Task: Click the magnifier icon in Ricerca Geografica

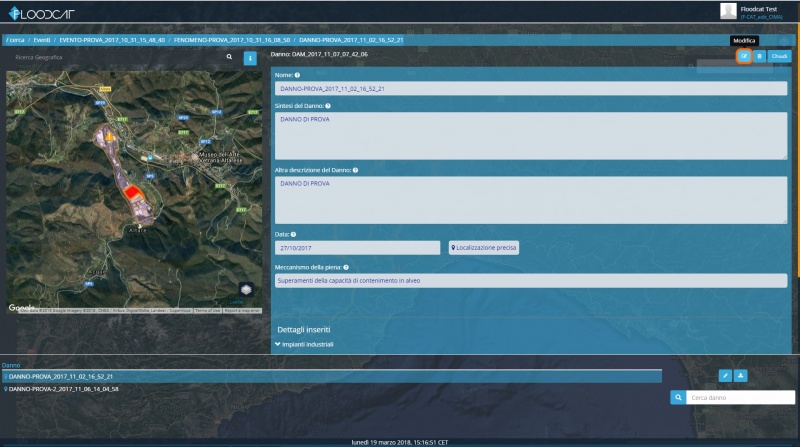Action: tap(229, 57)
